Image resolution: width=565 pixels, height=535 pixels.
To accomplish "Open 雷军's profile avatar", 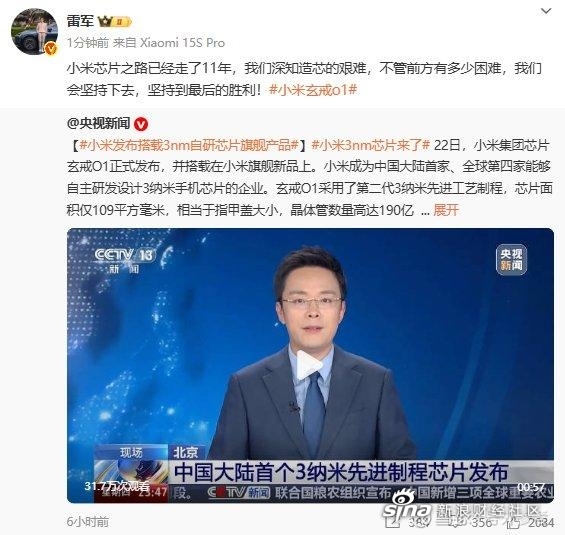I will 34,31.
